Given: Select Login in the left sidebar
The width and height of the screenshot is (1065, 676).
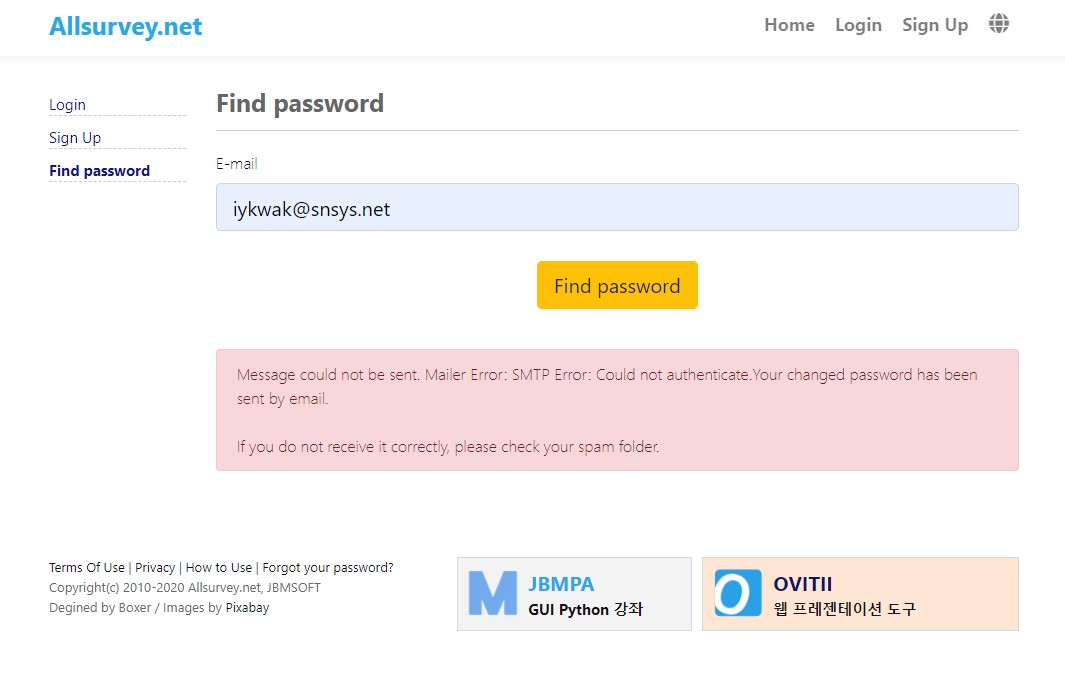Looking at the screenshot, I should point(67,105).
